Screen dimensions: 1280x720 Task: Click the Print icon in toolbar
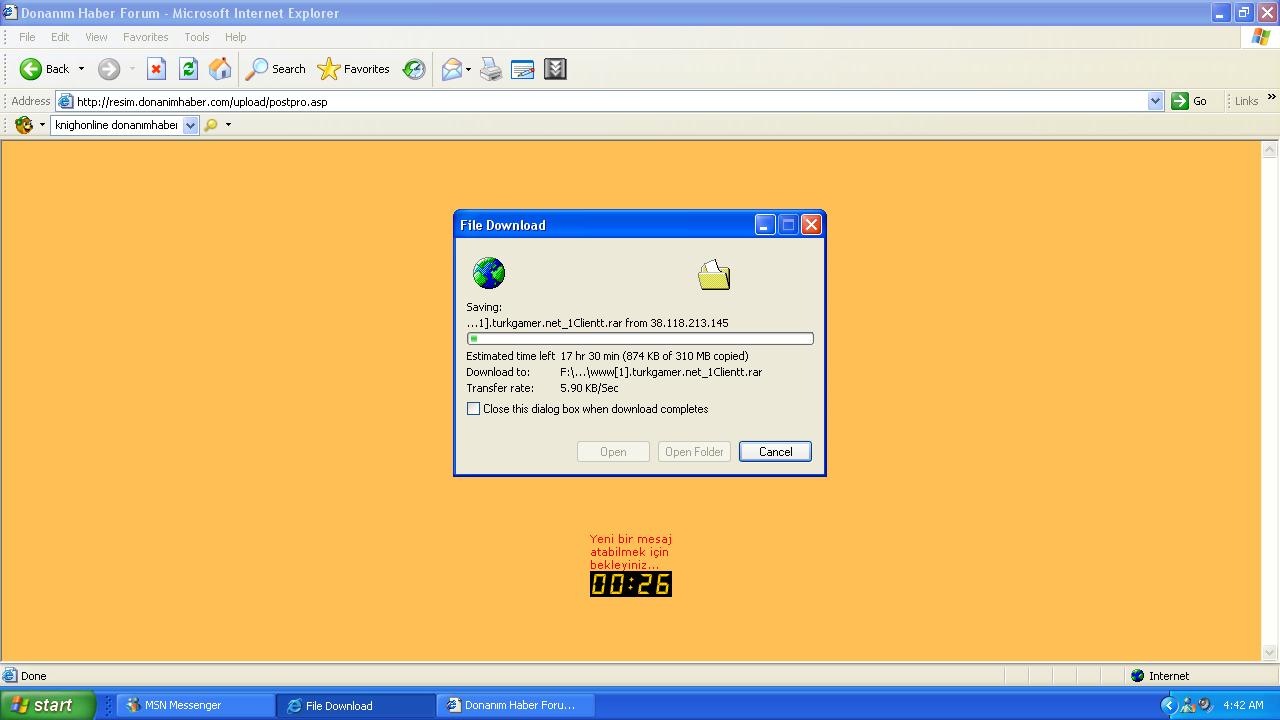[491, 69]
